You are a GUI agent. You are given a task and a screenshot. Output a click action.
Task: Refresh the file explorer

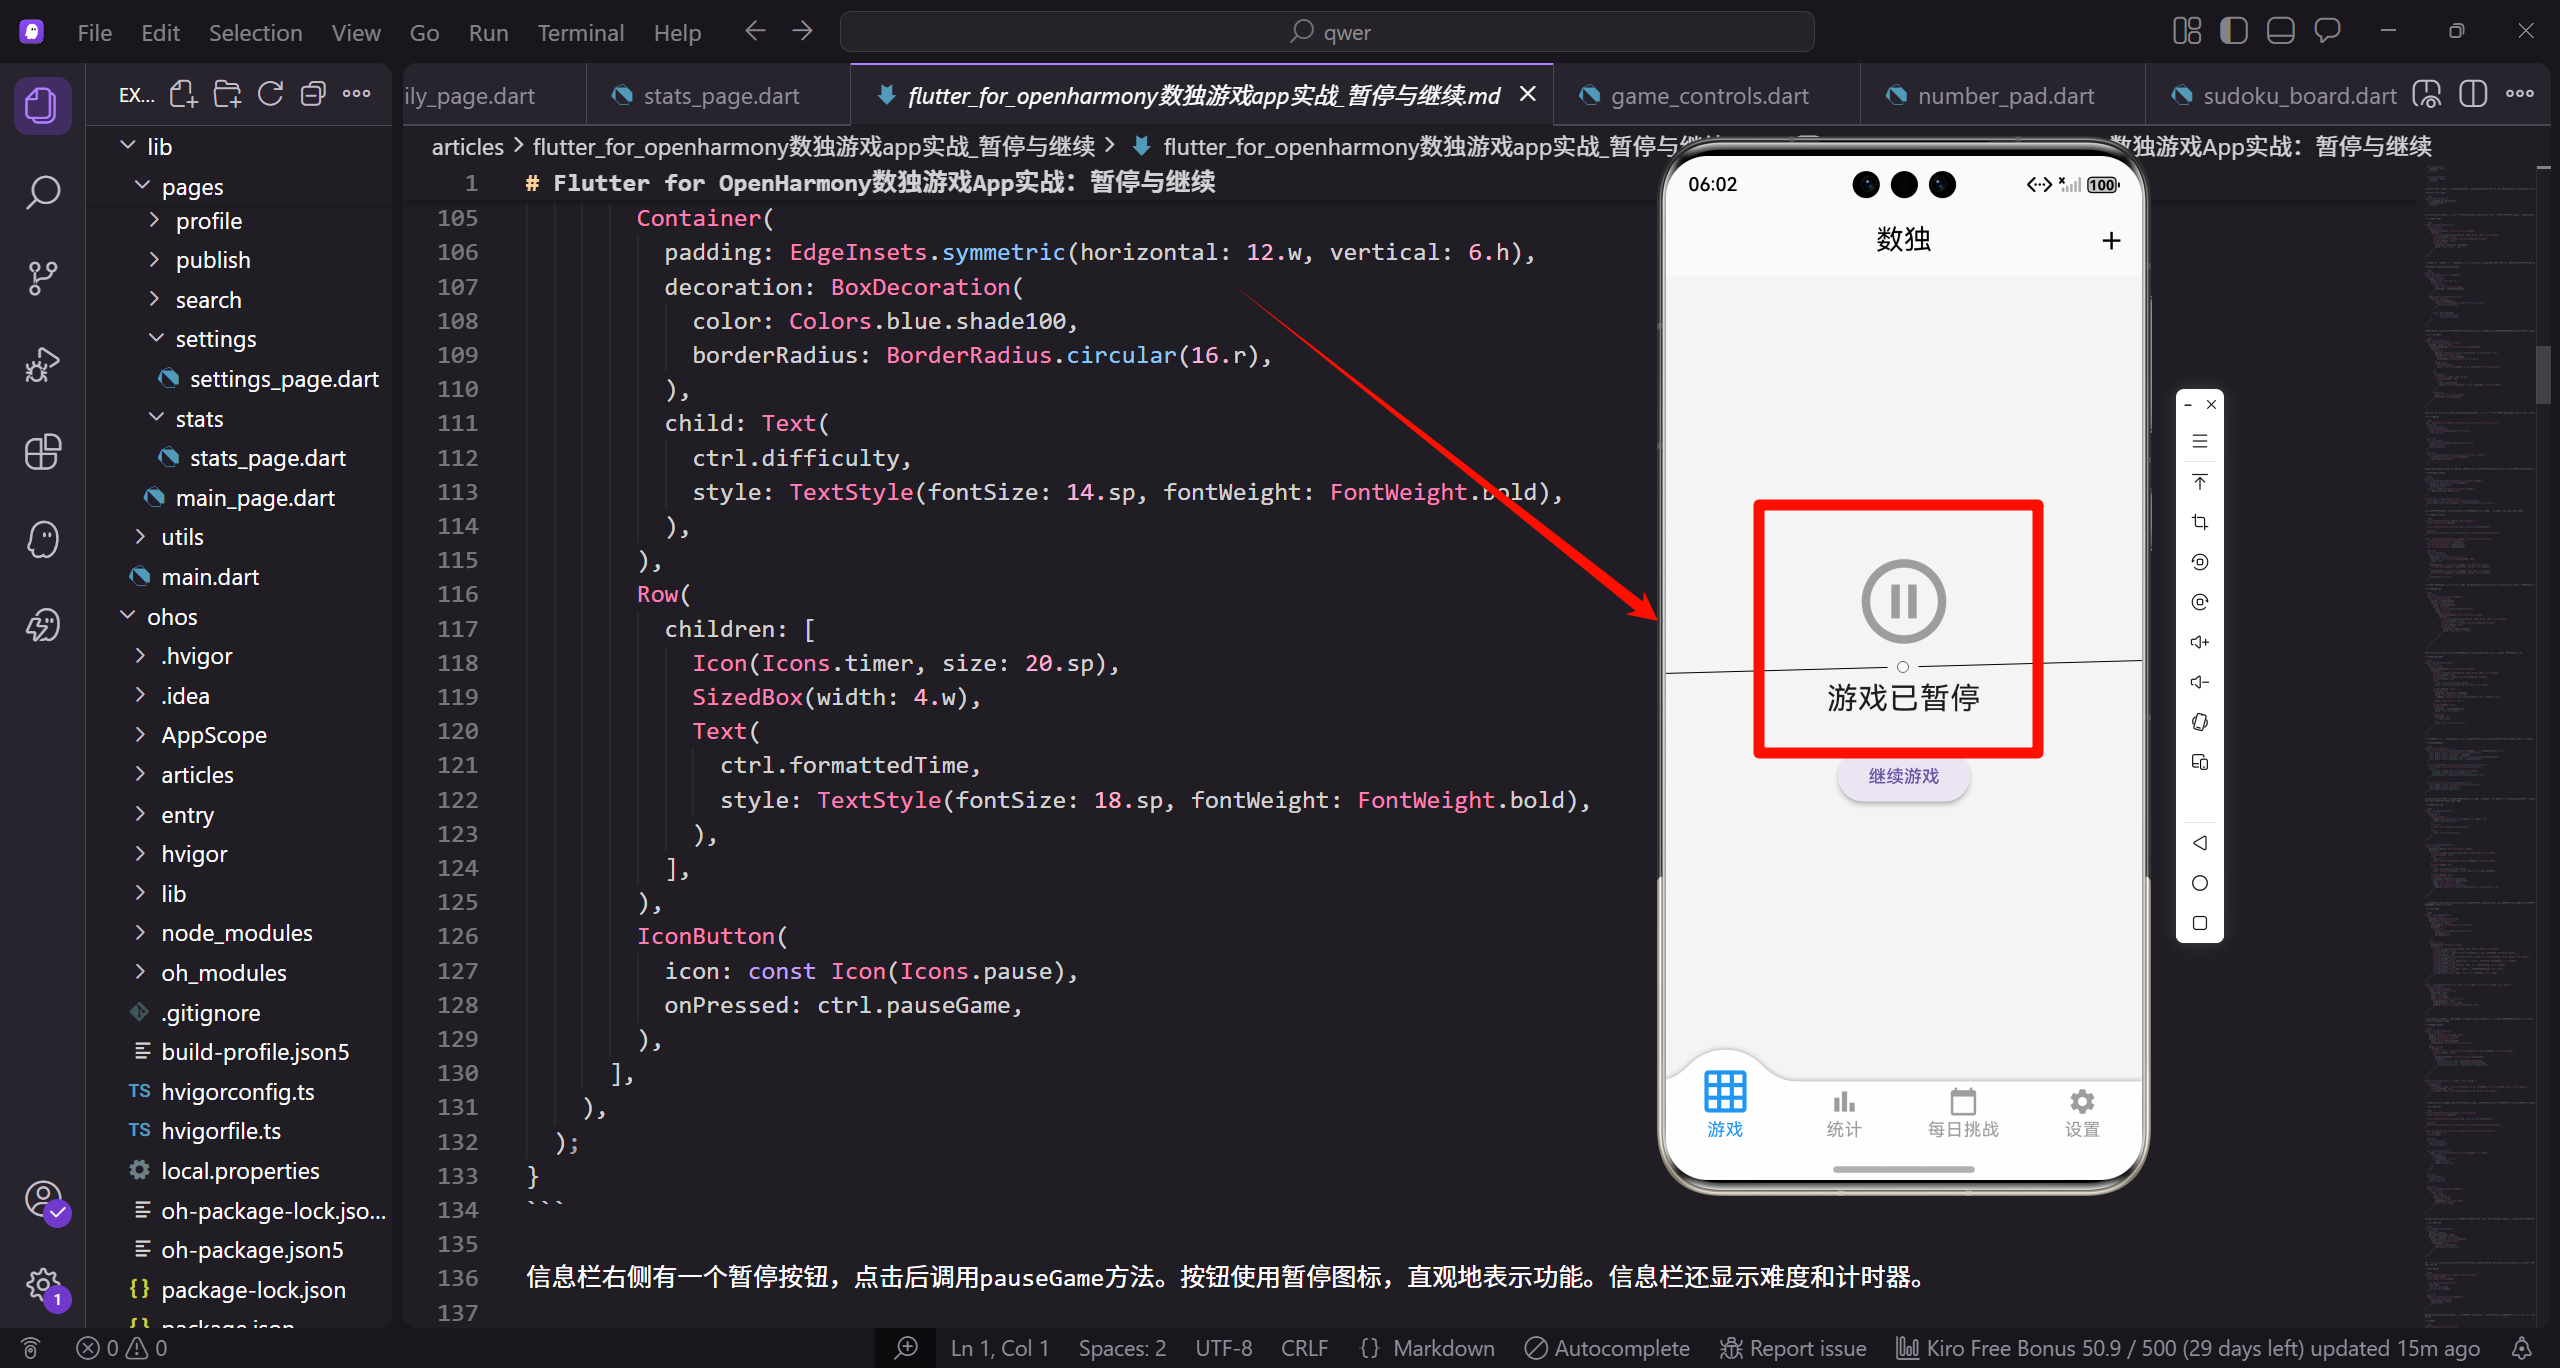(270, 94)
